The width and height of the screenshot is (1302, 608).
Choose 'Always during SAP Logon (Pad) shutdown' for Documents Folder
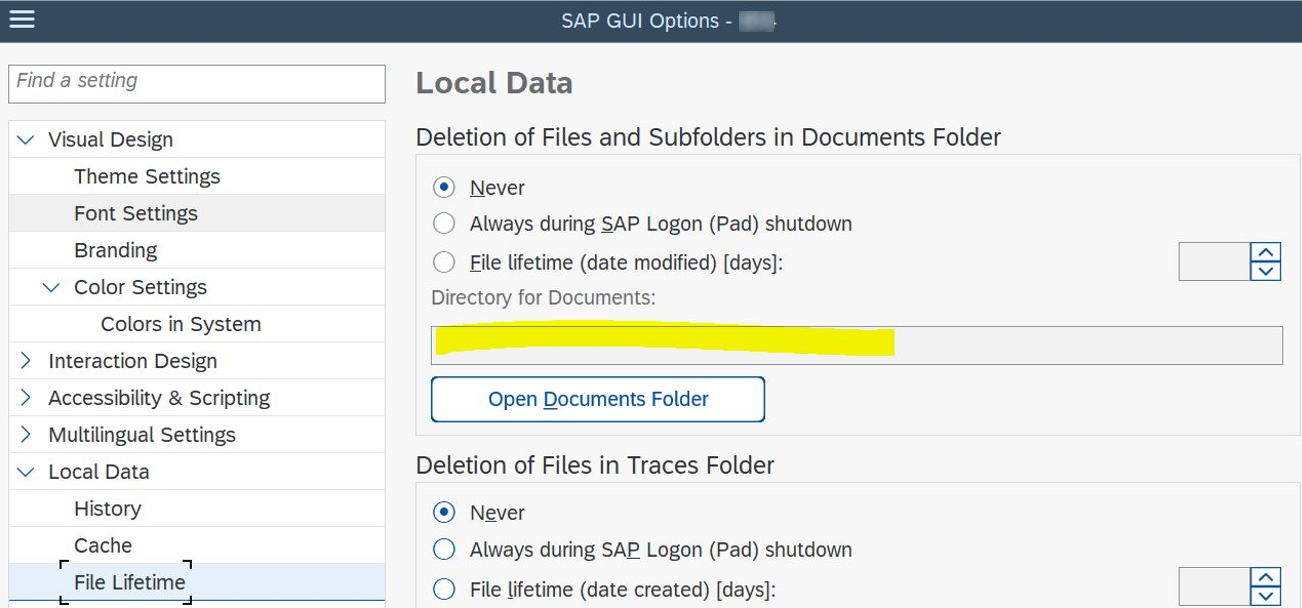click(444, 224)
